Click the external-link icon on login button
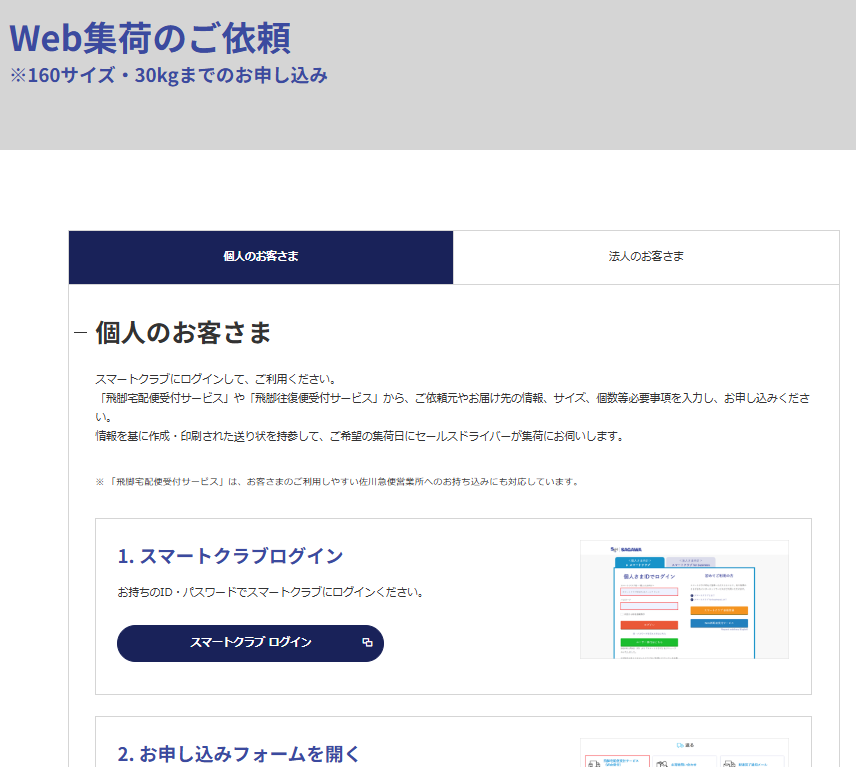The image size is (856, 767). tap(367, 643)
